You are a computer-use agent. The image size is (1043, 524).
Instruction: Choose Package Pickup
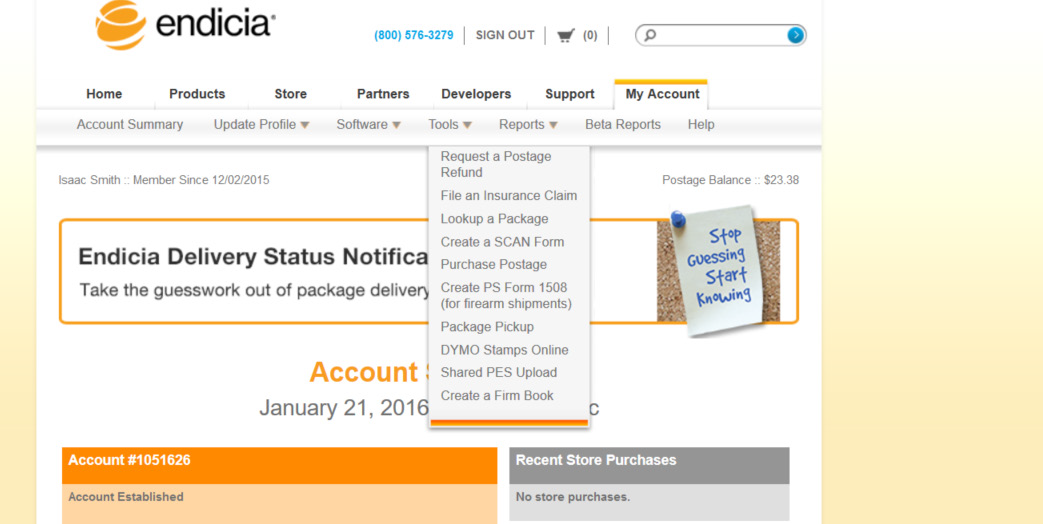click(x=487, y=327)
